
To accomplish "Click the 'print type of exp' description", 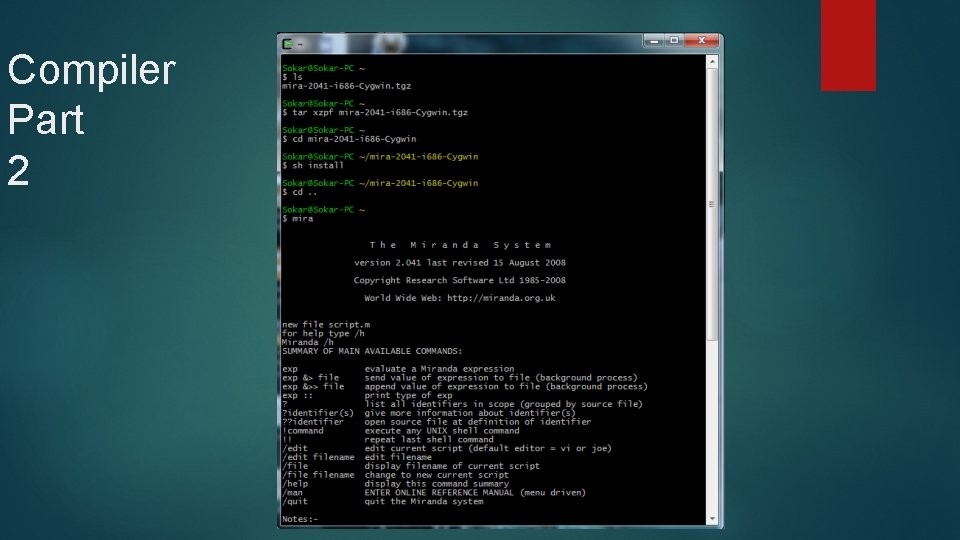I will pos(408,396).
